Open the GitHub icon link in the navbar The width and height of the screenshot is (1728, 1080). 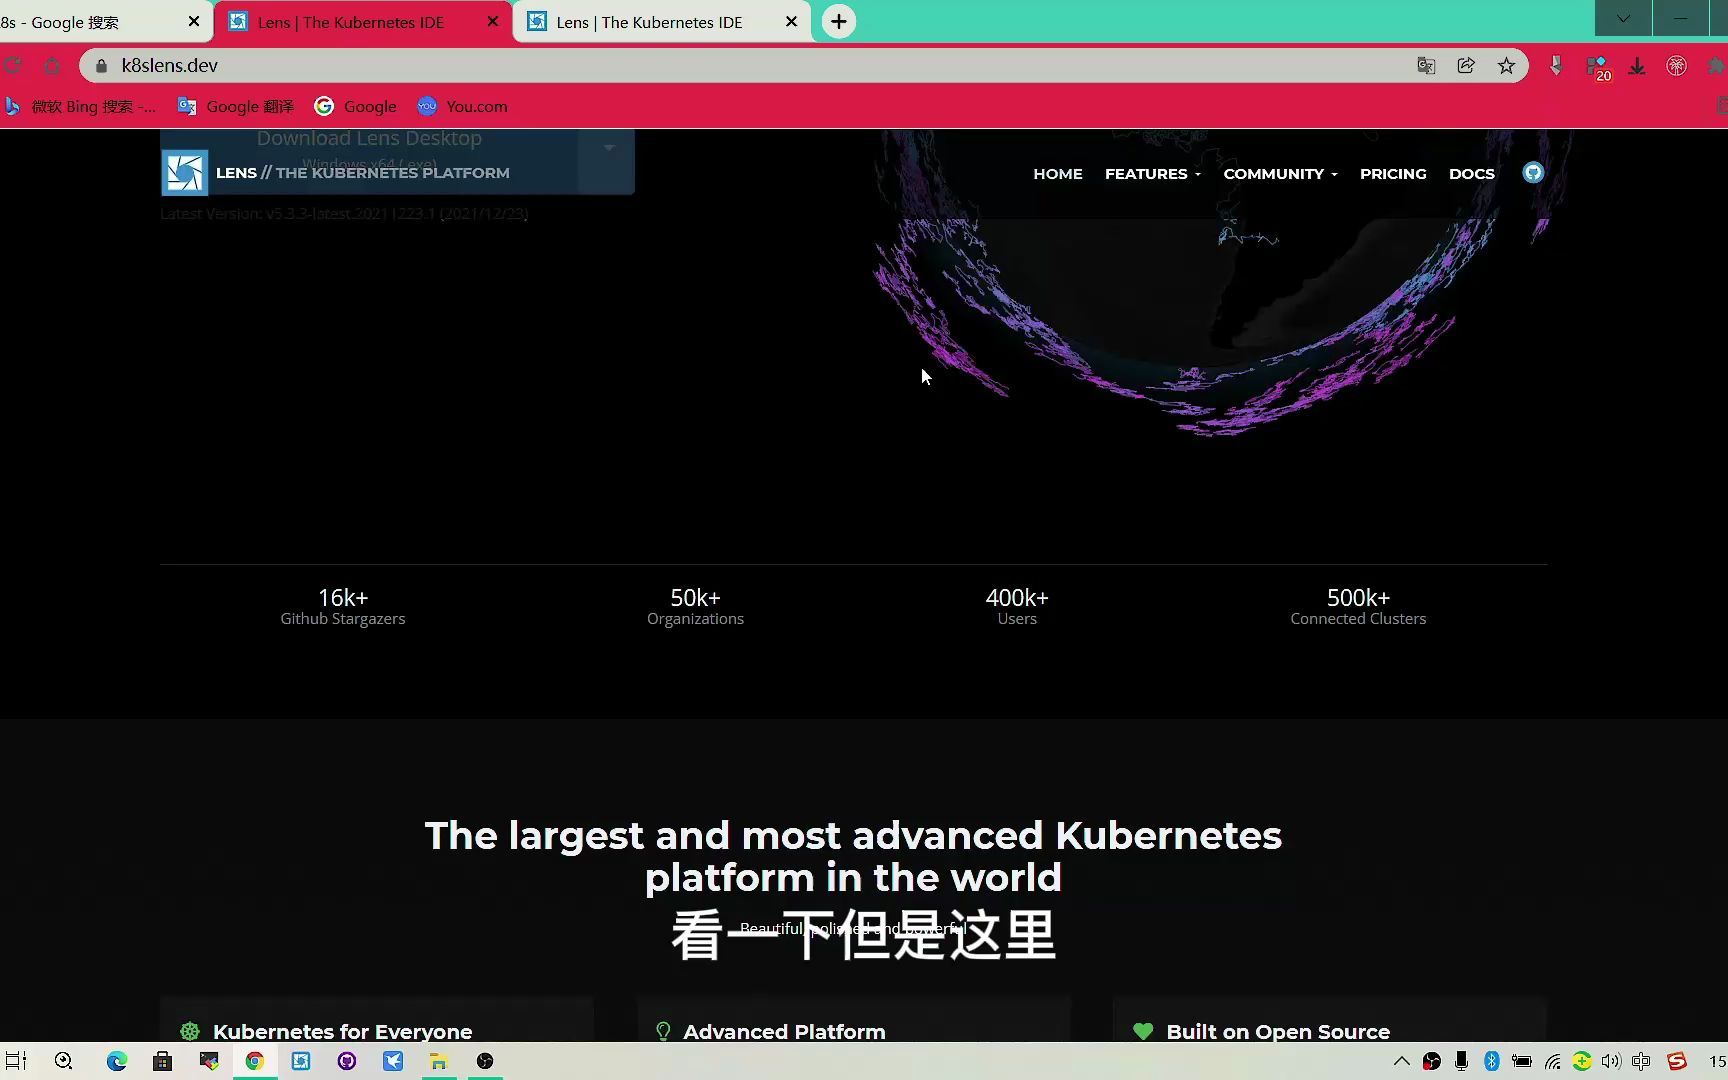pyautogui.click(x=1533, y=173)
